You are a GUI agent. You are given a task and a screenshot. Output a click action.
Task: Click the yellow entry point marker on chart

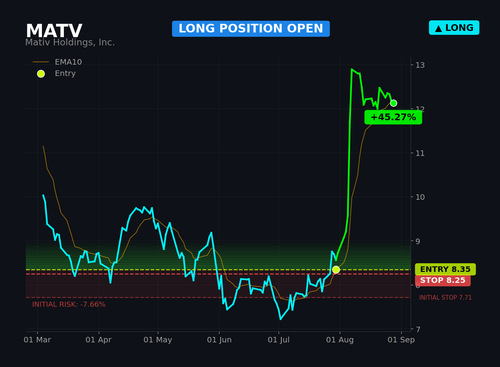pyautogui.click(x=336, y=270)
